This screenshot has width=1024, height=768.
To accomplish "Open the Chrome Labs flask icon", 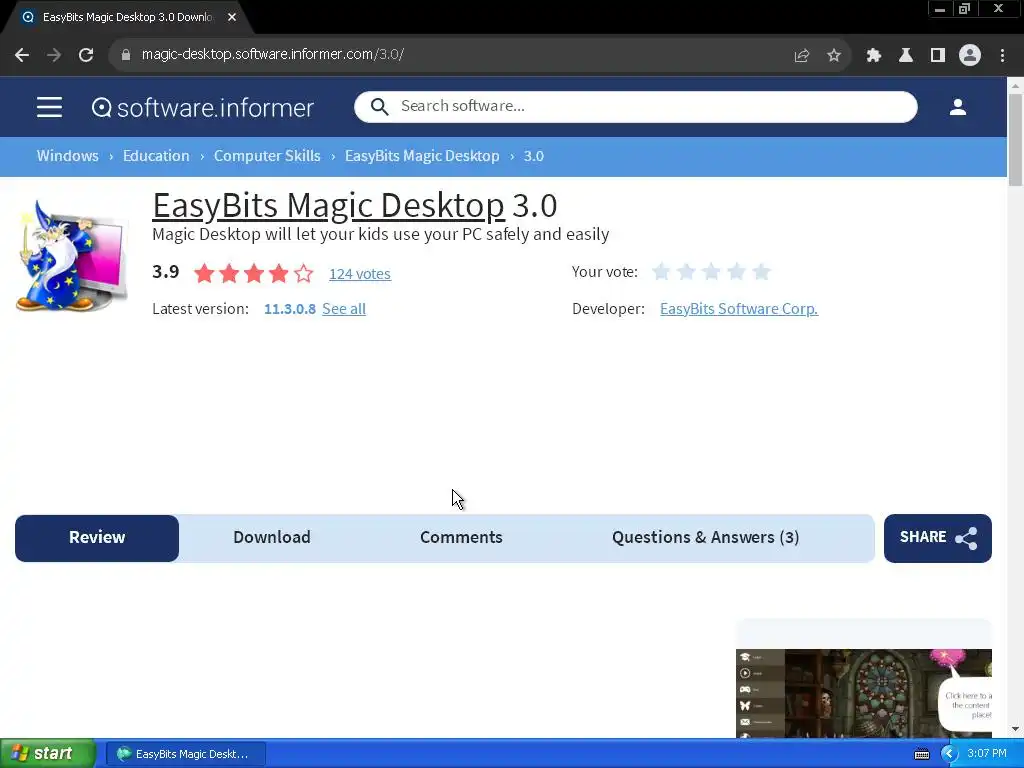I will (906, 56).
